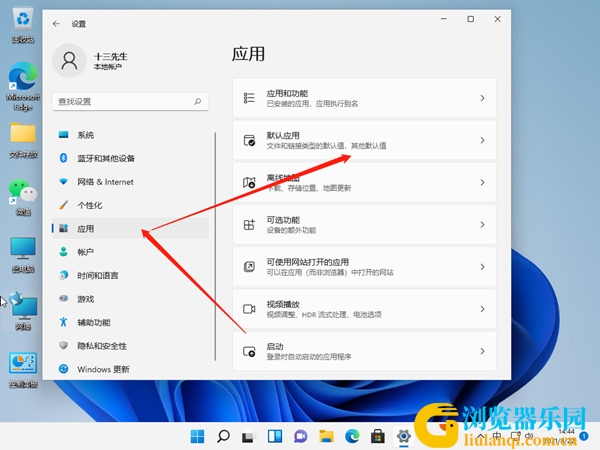Open 个性化 settings category
This screenshot has width=600, height=450.
130,205
